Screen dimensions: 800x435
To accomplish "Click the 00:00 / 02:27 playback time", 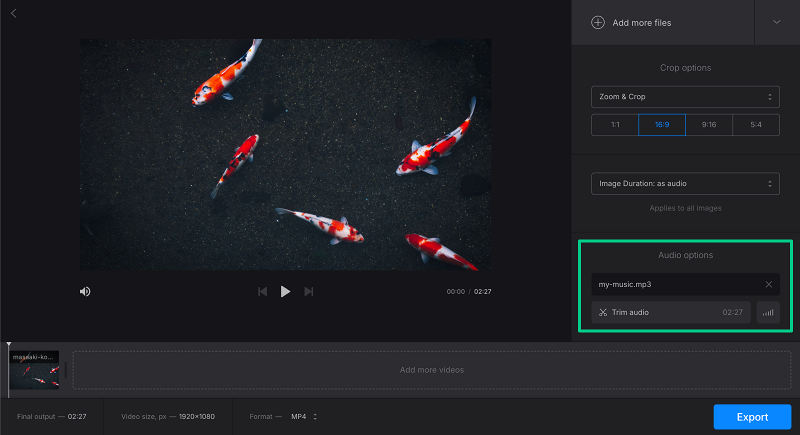I will tap(469, 292).
